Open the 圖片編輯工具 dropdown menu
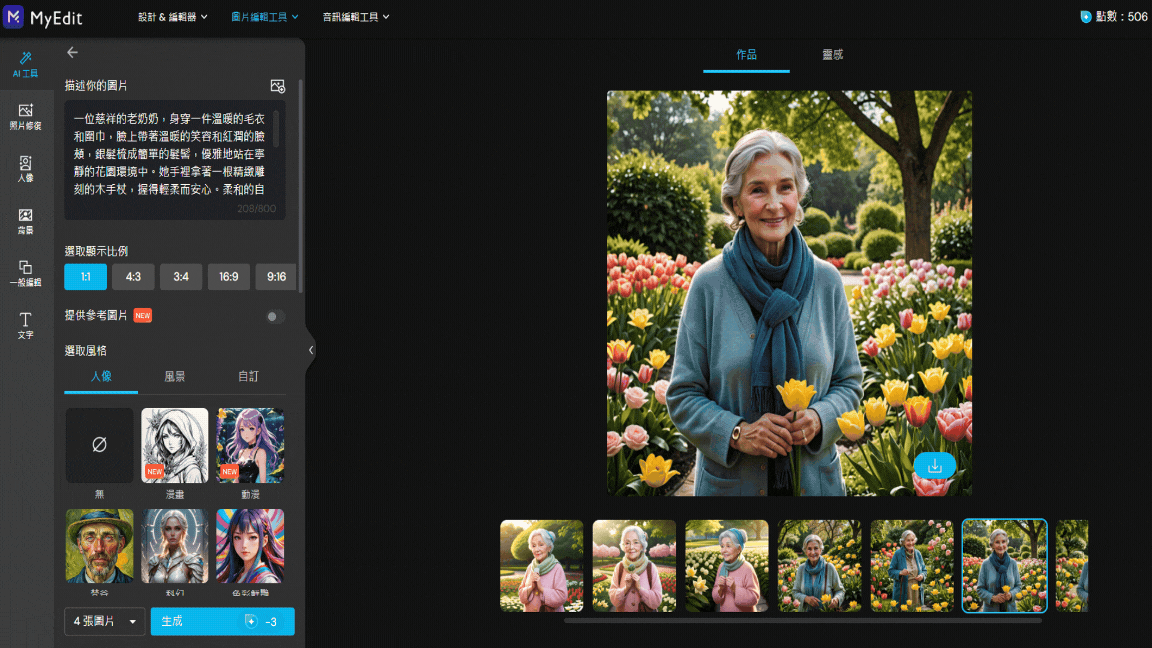The image size is (1152, 648). (264, 17)
